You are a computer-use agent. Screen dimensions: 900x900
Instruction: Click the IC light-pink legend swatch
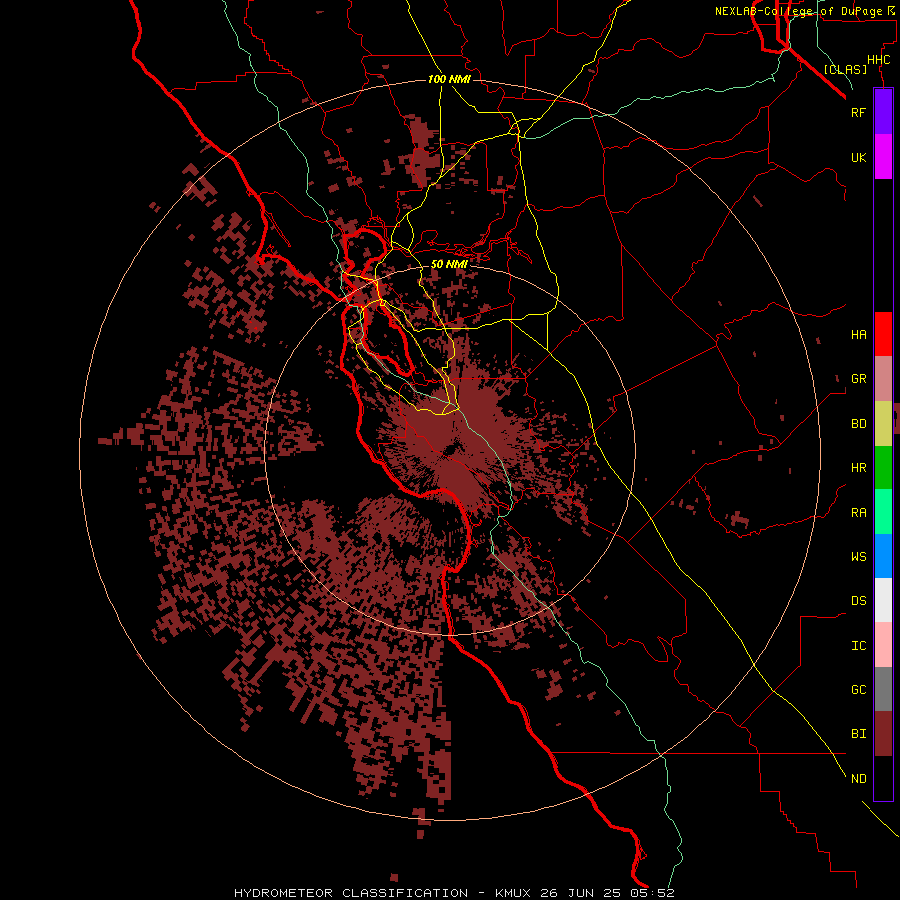(883, 645)
